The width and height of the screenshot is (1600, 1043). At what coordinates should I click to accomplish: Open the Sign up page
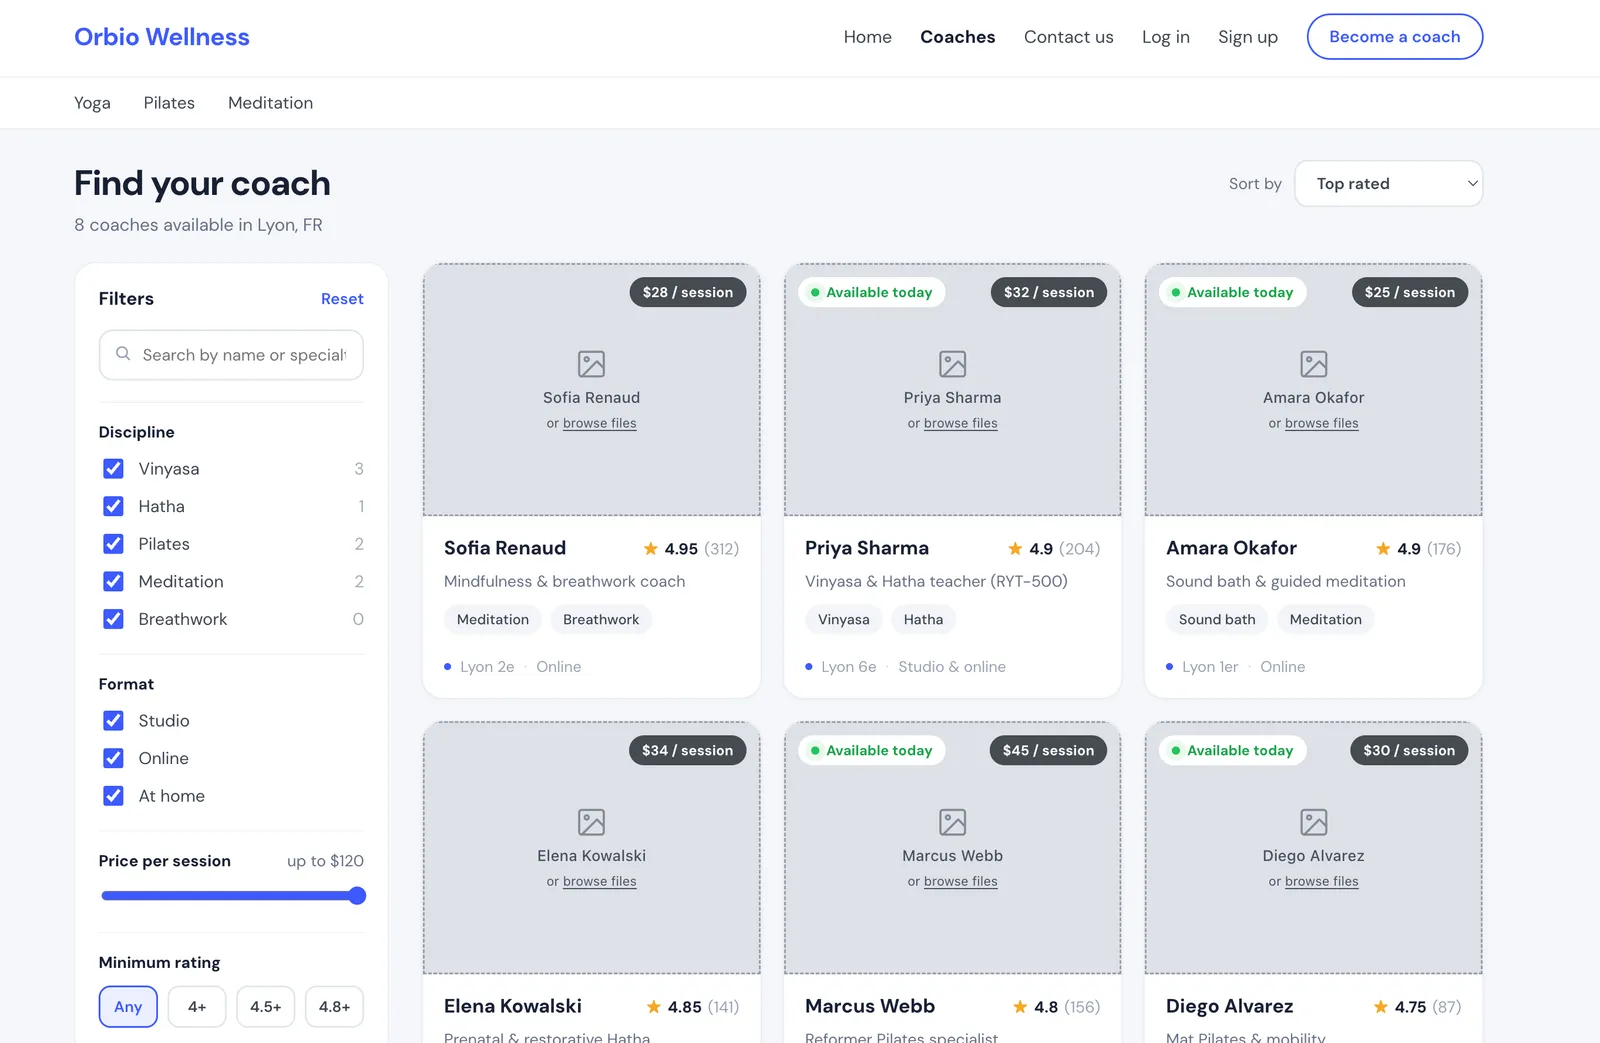[x=1247, y=37]
